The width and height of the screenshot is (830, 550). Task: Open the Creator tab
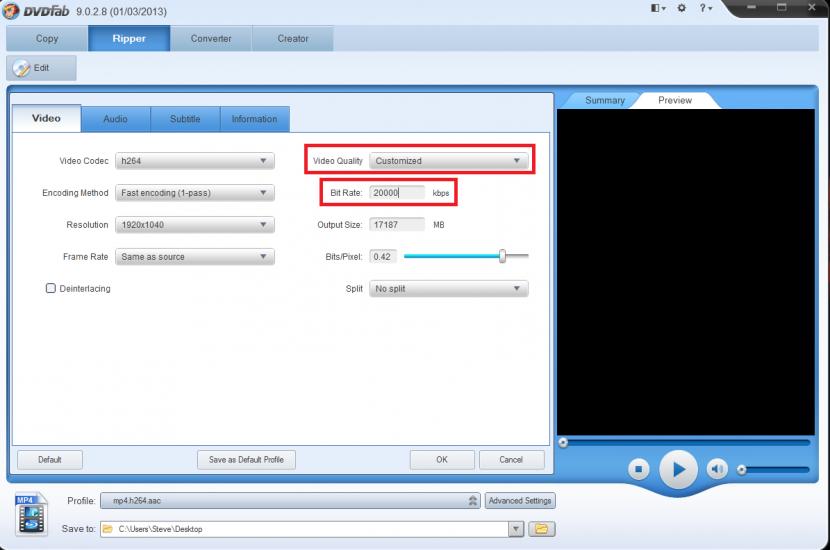tap(293, 39)
